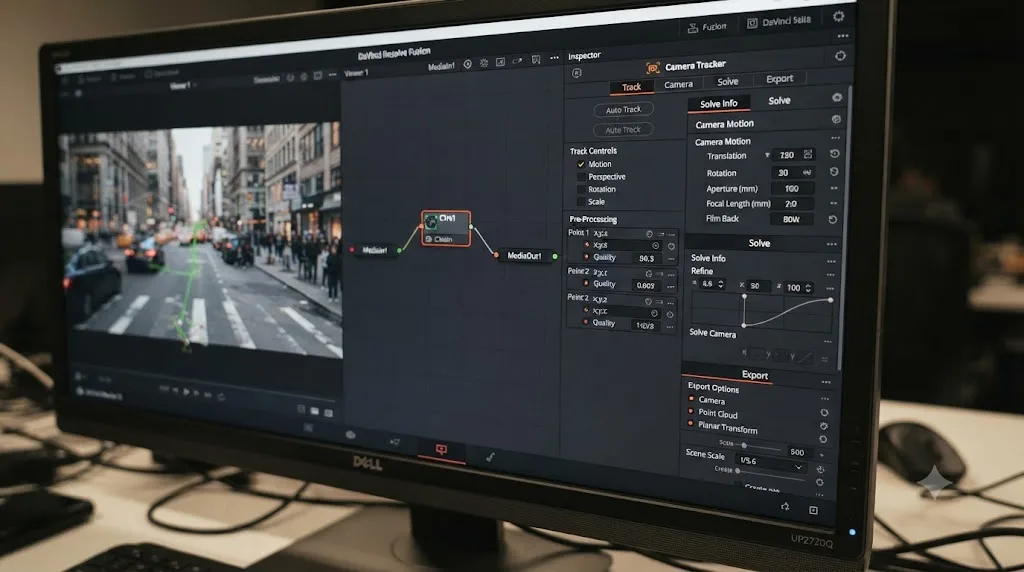Image resolution: width=1024 pixels, height=572 pixels.
Task: Uncheck the Motion checkbox under Track Controls
Action: 581,165
